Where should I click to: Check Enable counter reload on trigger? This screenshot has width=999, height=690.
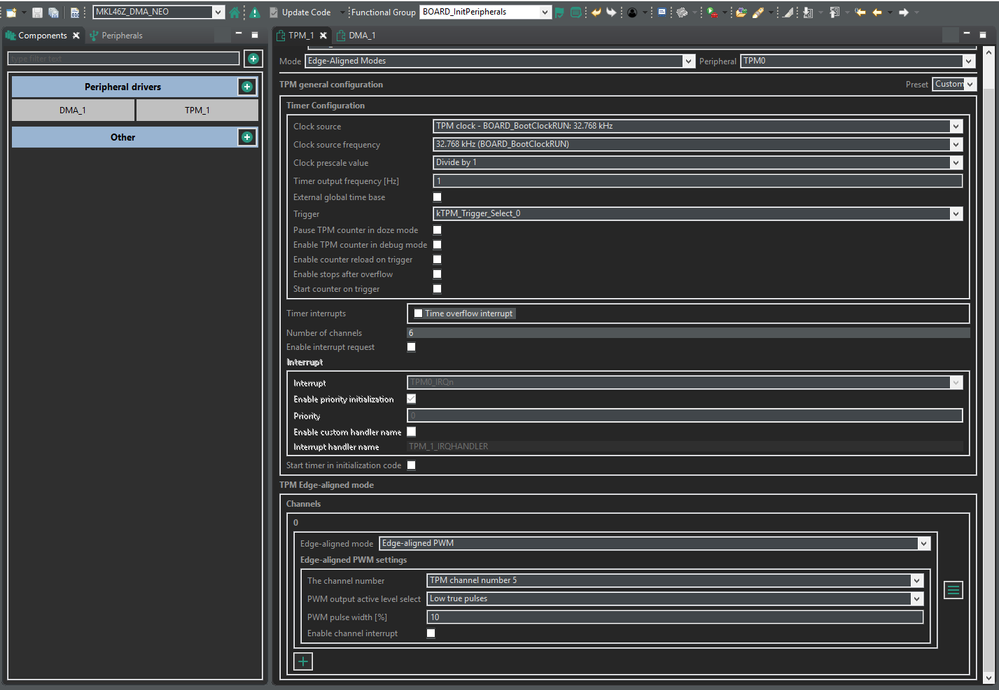tap(437, 259)
